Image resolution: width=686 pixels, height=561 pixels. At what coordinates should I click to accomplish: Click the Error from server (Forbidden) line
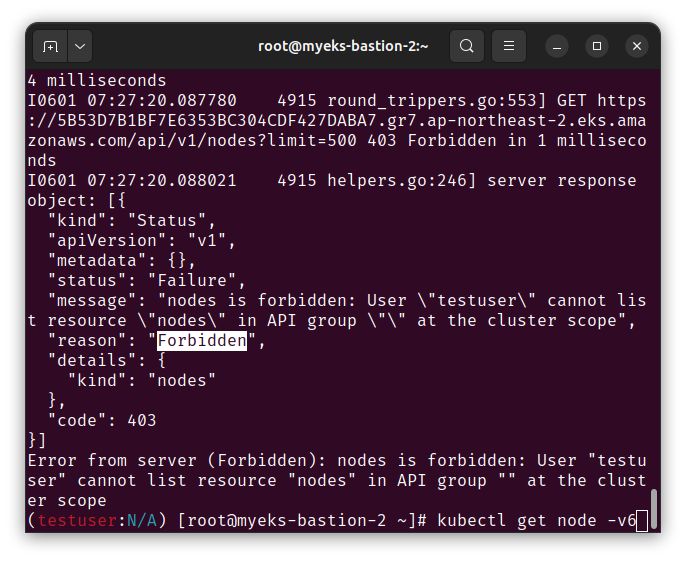click(x=337, y=480)
